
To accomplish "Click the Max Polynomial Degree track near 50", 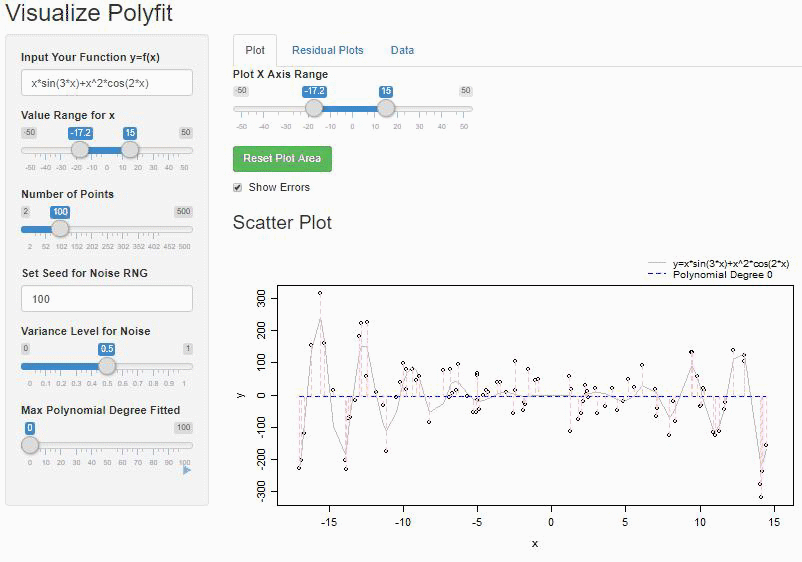I will click(107, 445).
